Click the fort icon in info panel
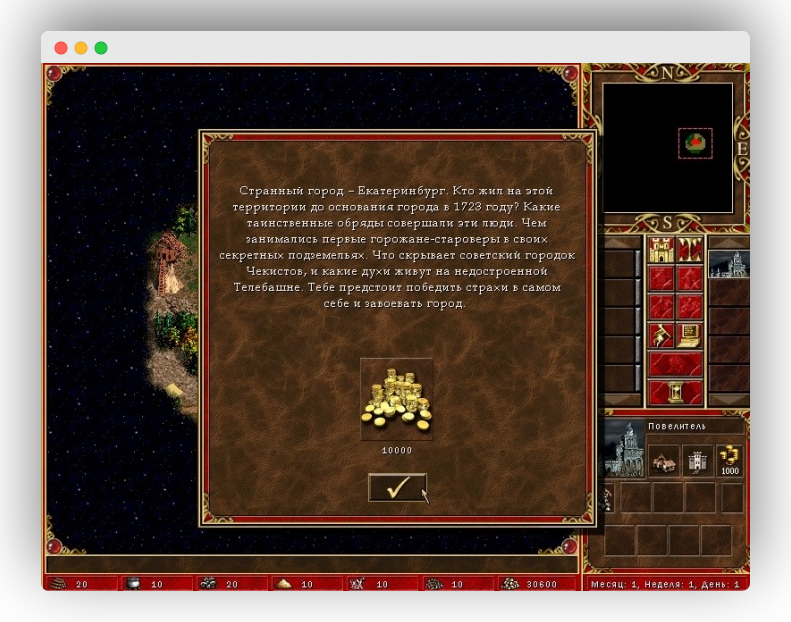Screen dimensions: 791x622 (x=697, y=461)
